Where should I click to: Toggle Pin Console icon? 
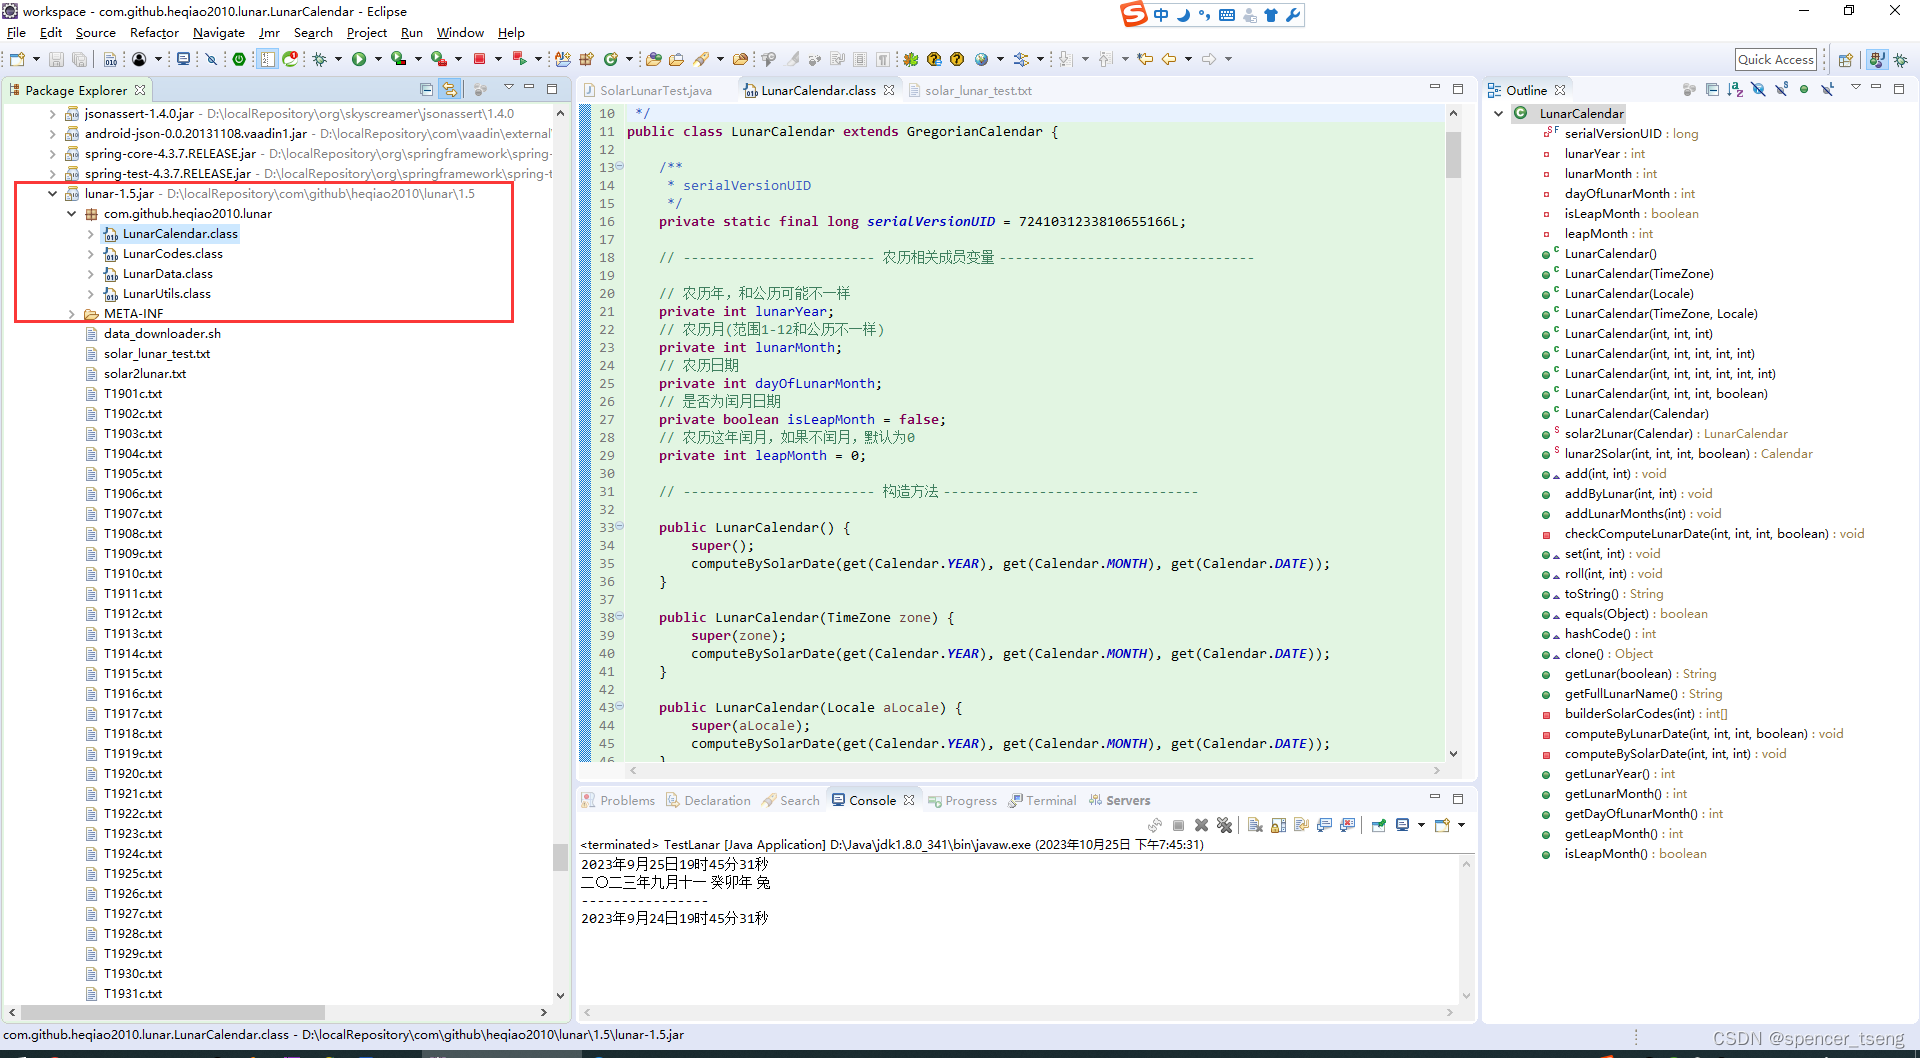[x=1379, y=825]
